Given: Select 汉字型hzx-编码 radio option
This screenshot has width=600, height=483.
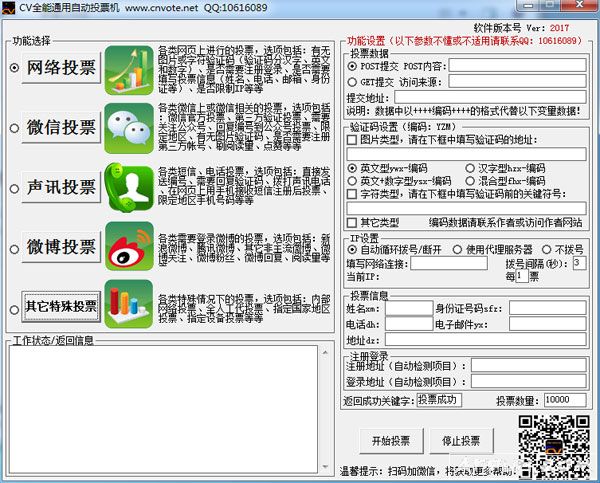Looking at the screenshot, I should (471, 167).
